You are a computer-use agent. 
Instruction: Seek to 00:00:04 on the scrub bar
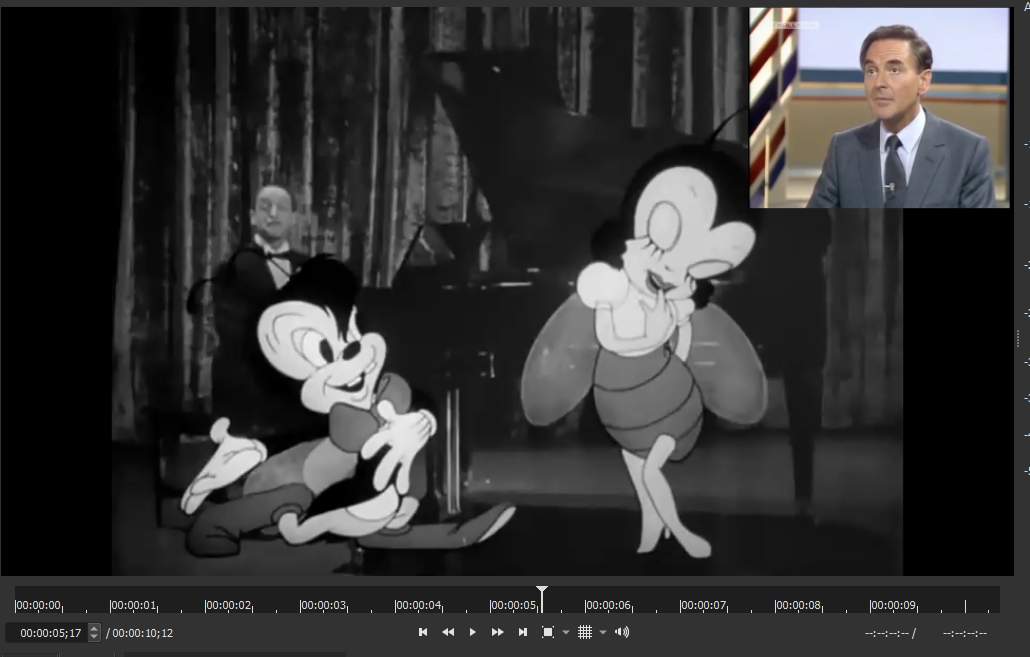[418, 605]
